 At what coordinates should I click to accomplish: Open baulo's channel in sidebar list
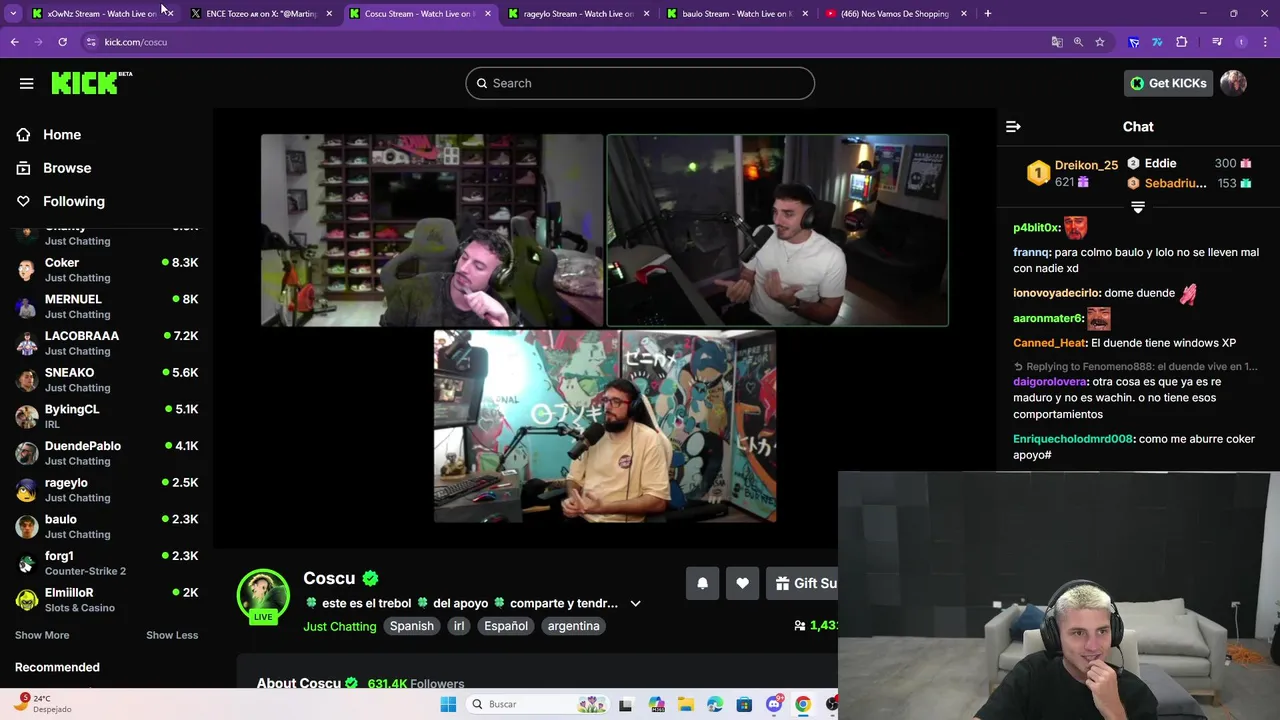pos(106,526)
